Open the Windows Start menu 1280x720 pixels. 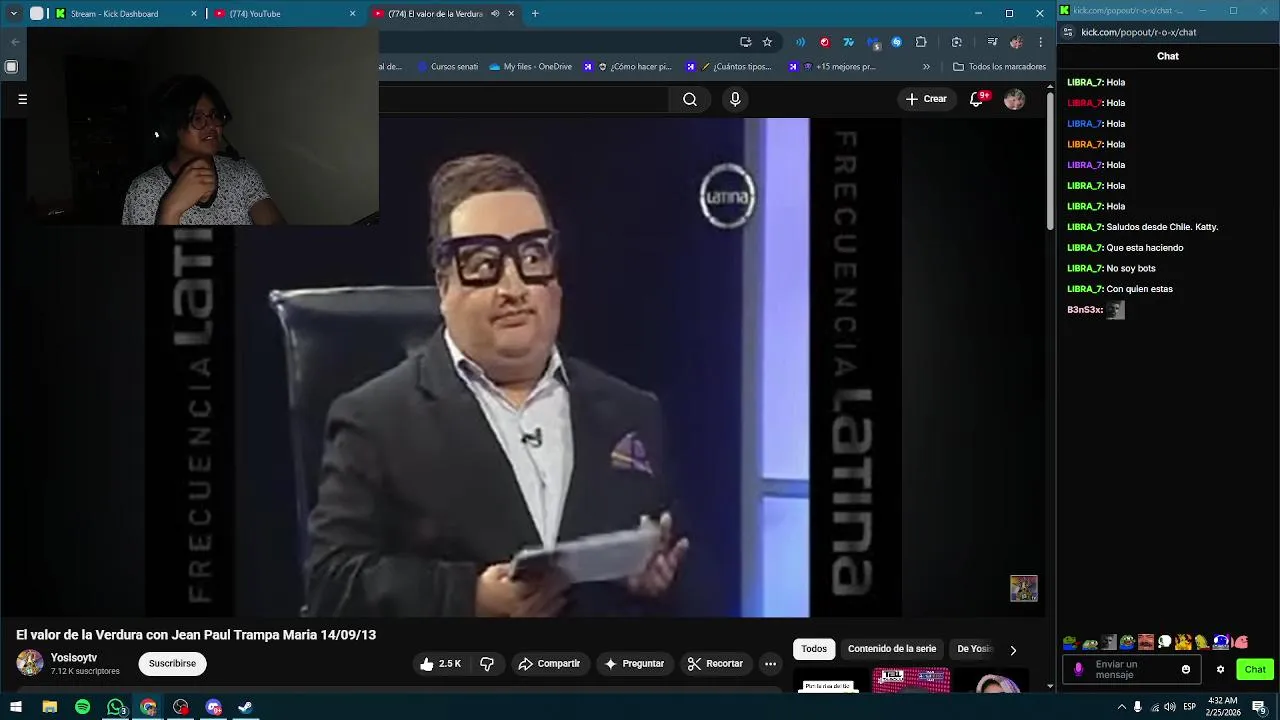(17, 707)
